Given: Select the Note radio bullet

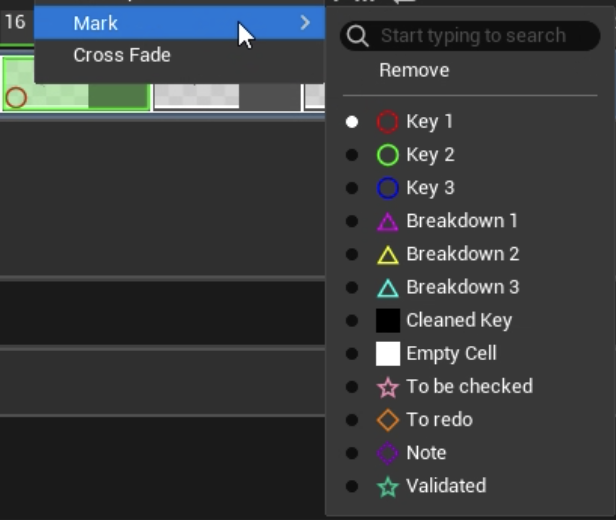Looking at the screenshot, I should click(352, 453).
